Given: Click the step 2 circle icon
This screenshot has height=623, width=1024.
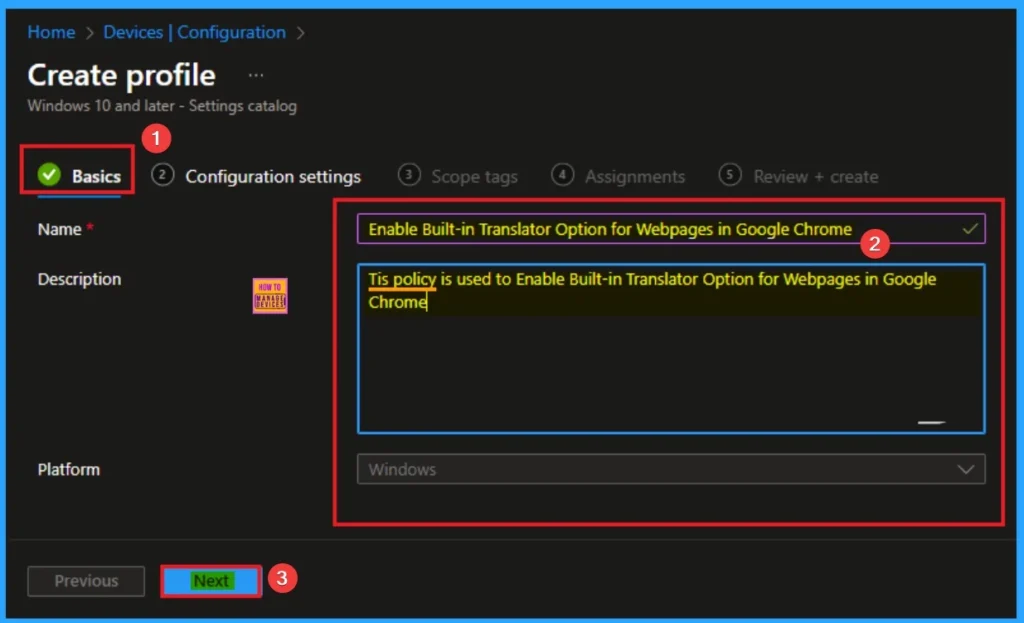Looking at the screenshot, I should (x=163, y=174).
